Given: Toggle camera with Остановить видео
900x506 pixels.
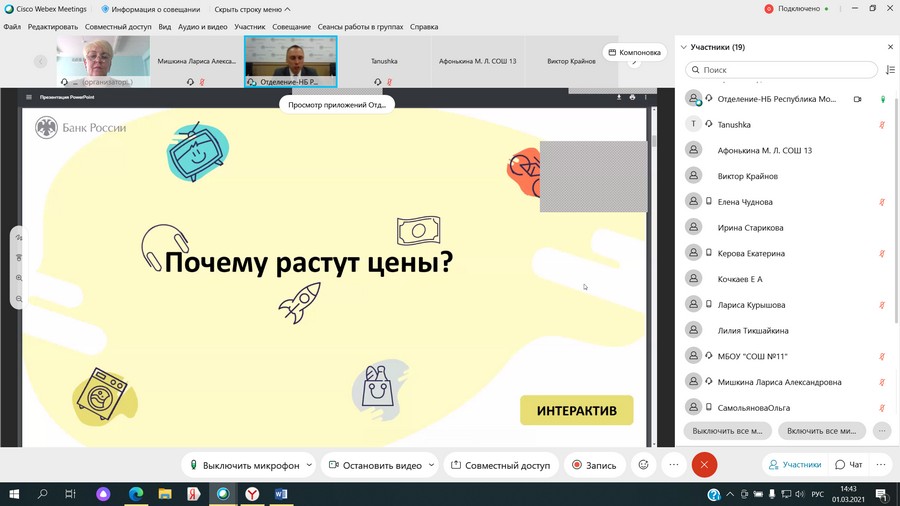Looking at the screenshot, I should tap(374, 465).
